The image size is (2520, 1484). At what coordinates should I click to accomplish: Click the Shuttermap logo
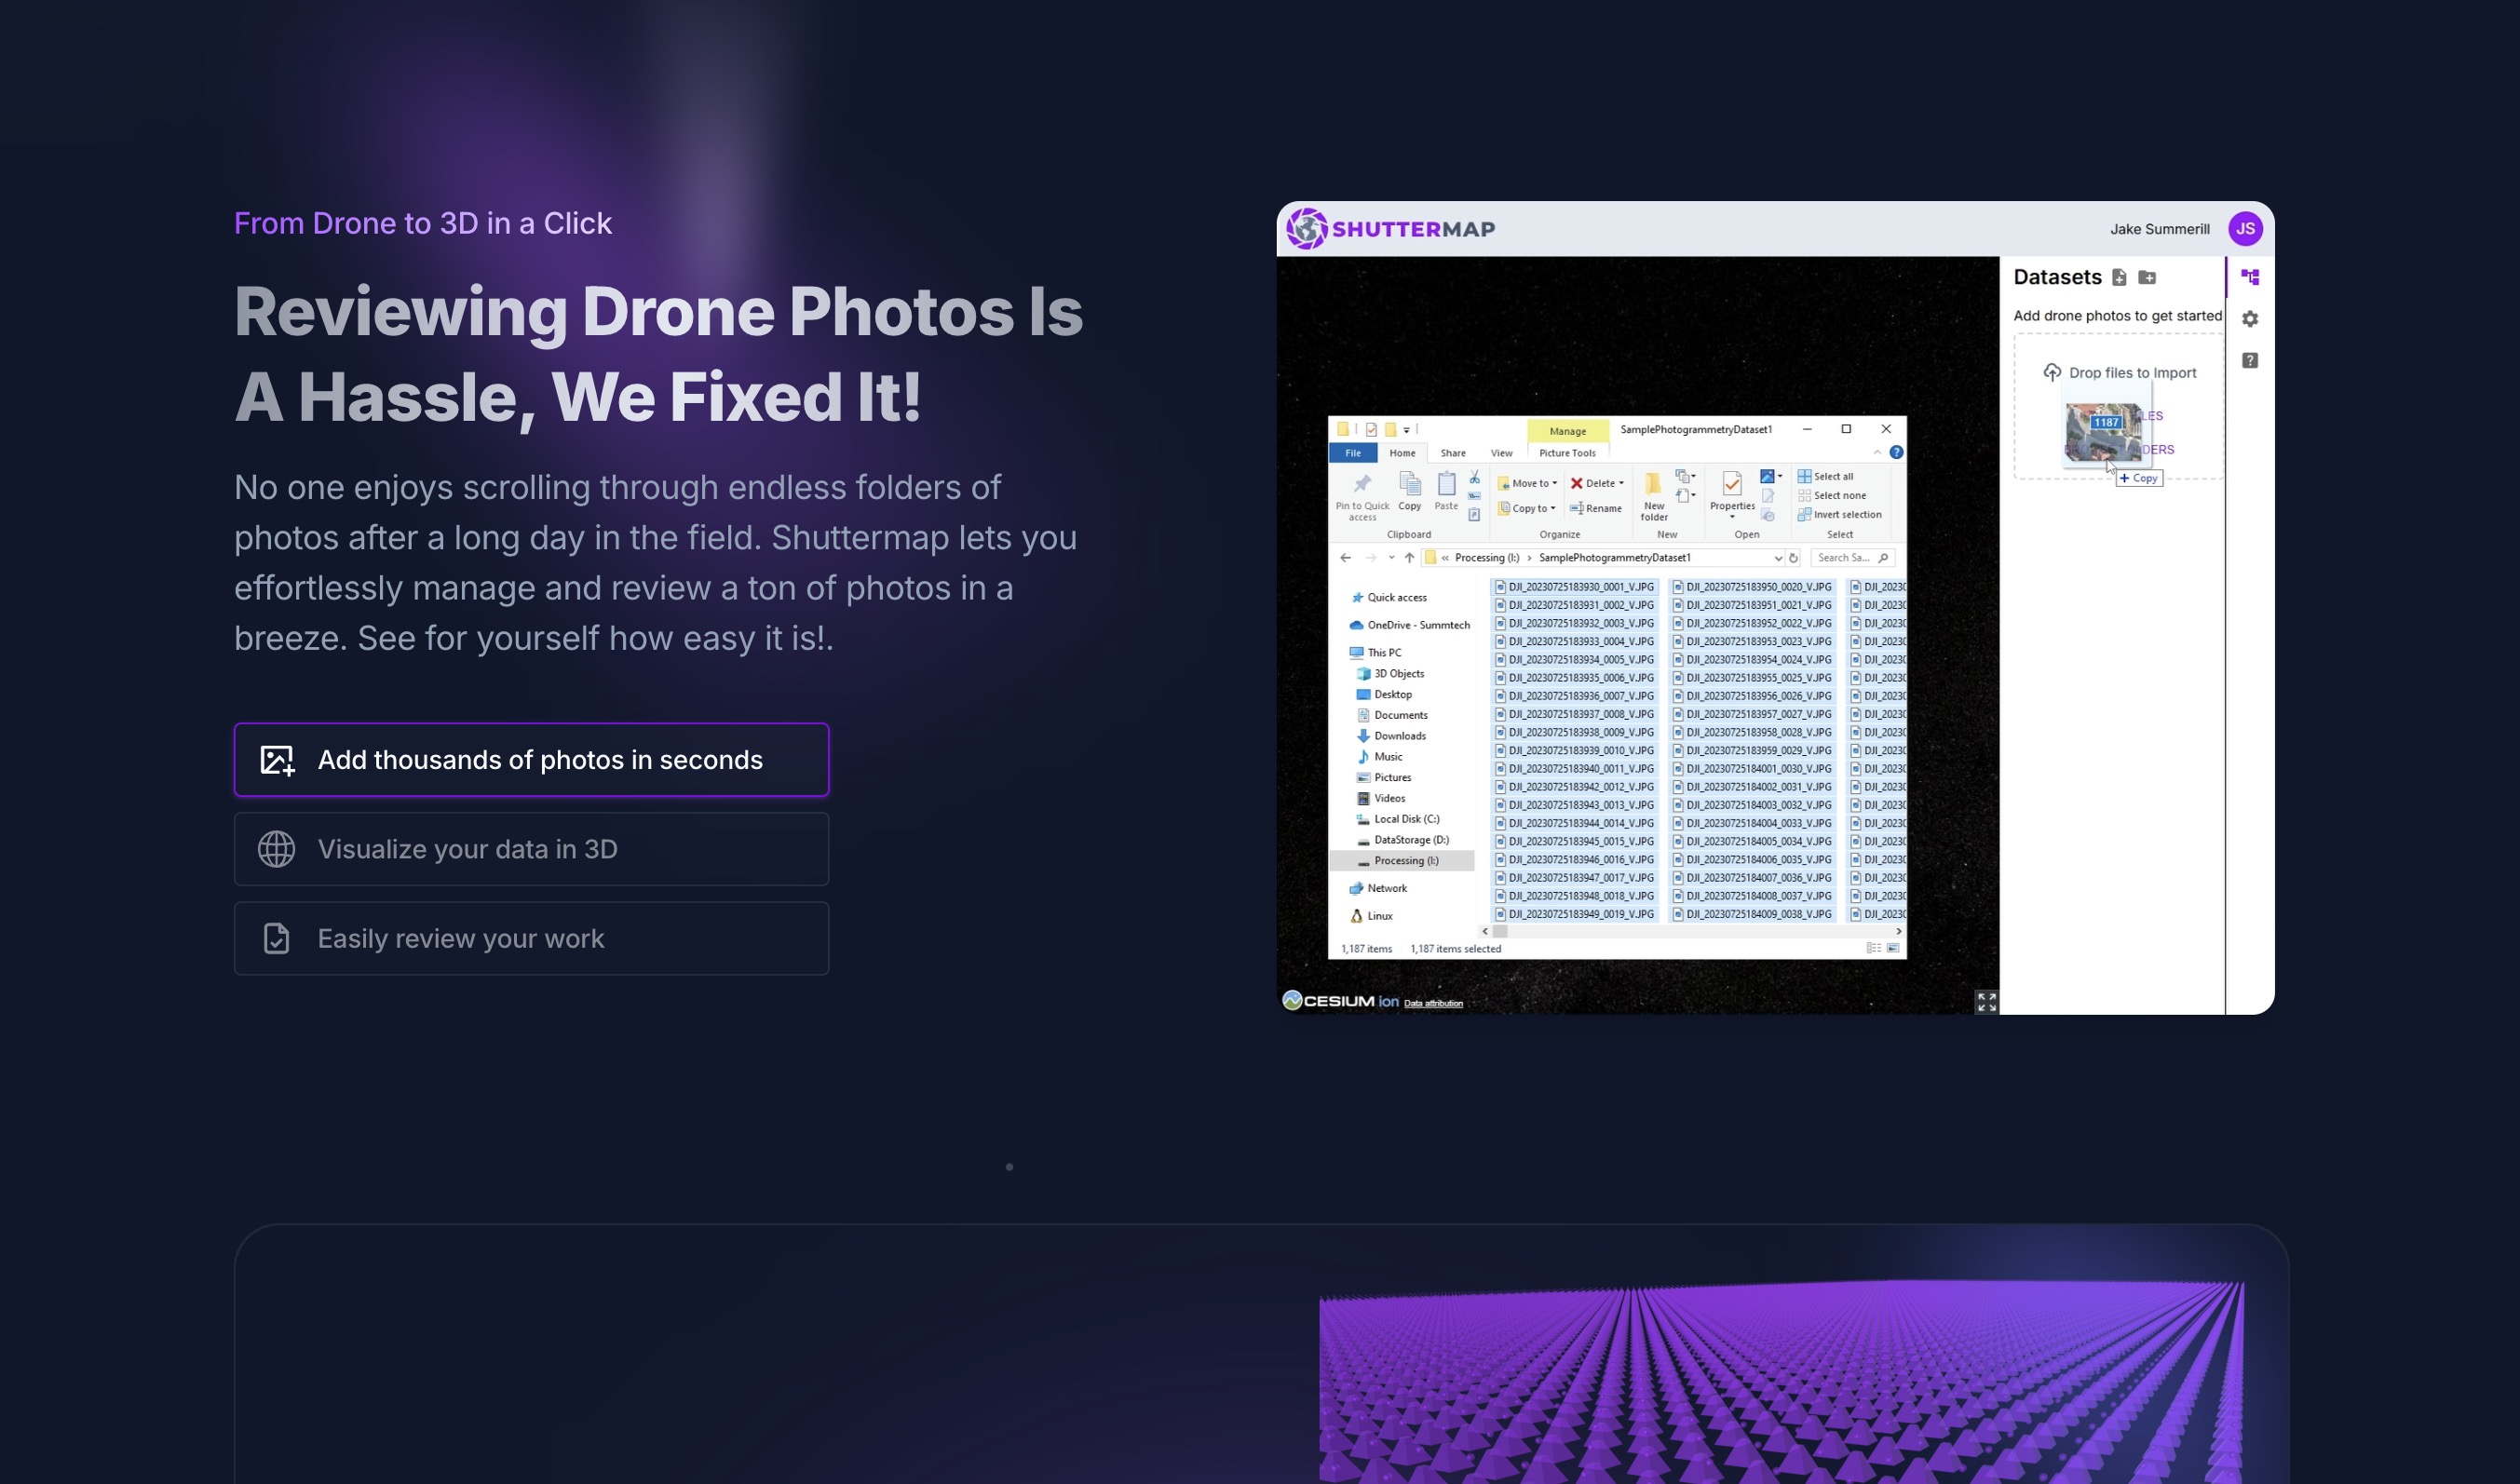click(1390, 229)
